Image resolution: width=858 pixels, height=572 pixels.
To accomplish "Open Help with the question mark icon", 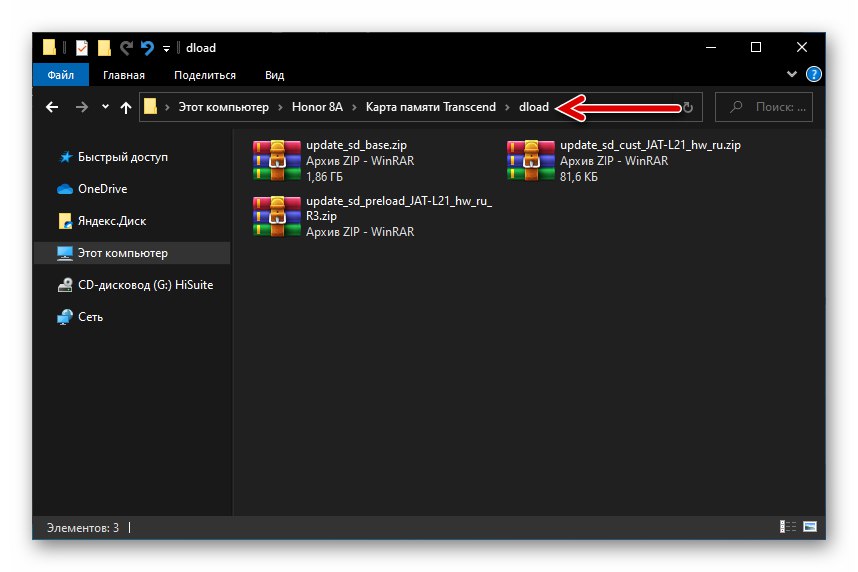I will [x=814, y=74].
